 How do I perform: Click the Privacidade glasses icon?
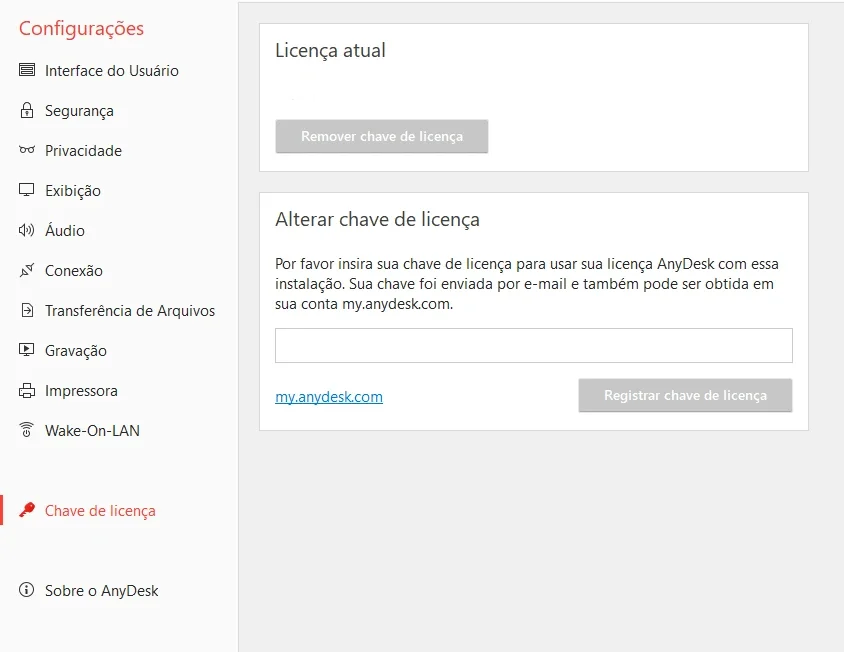point(27,150)
